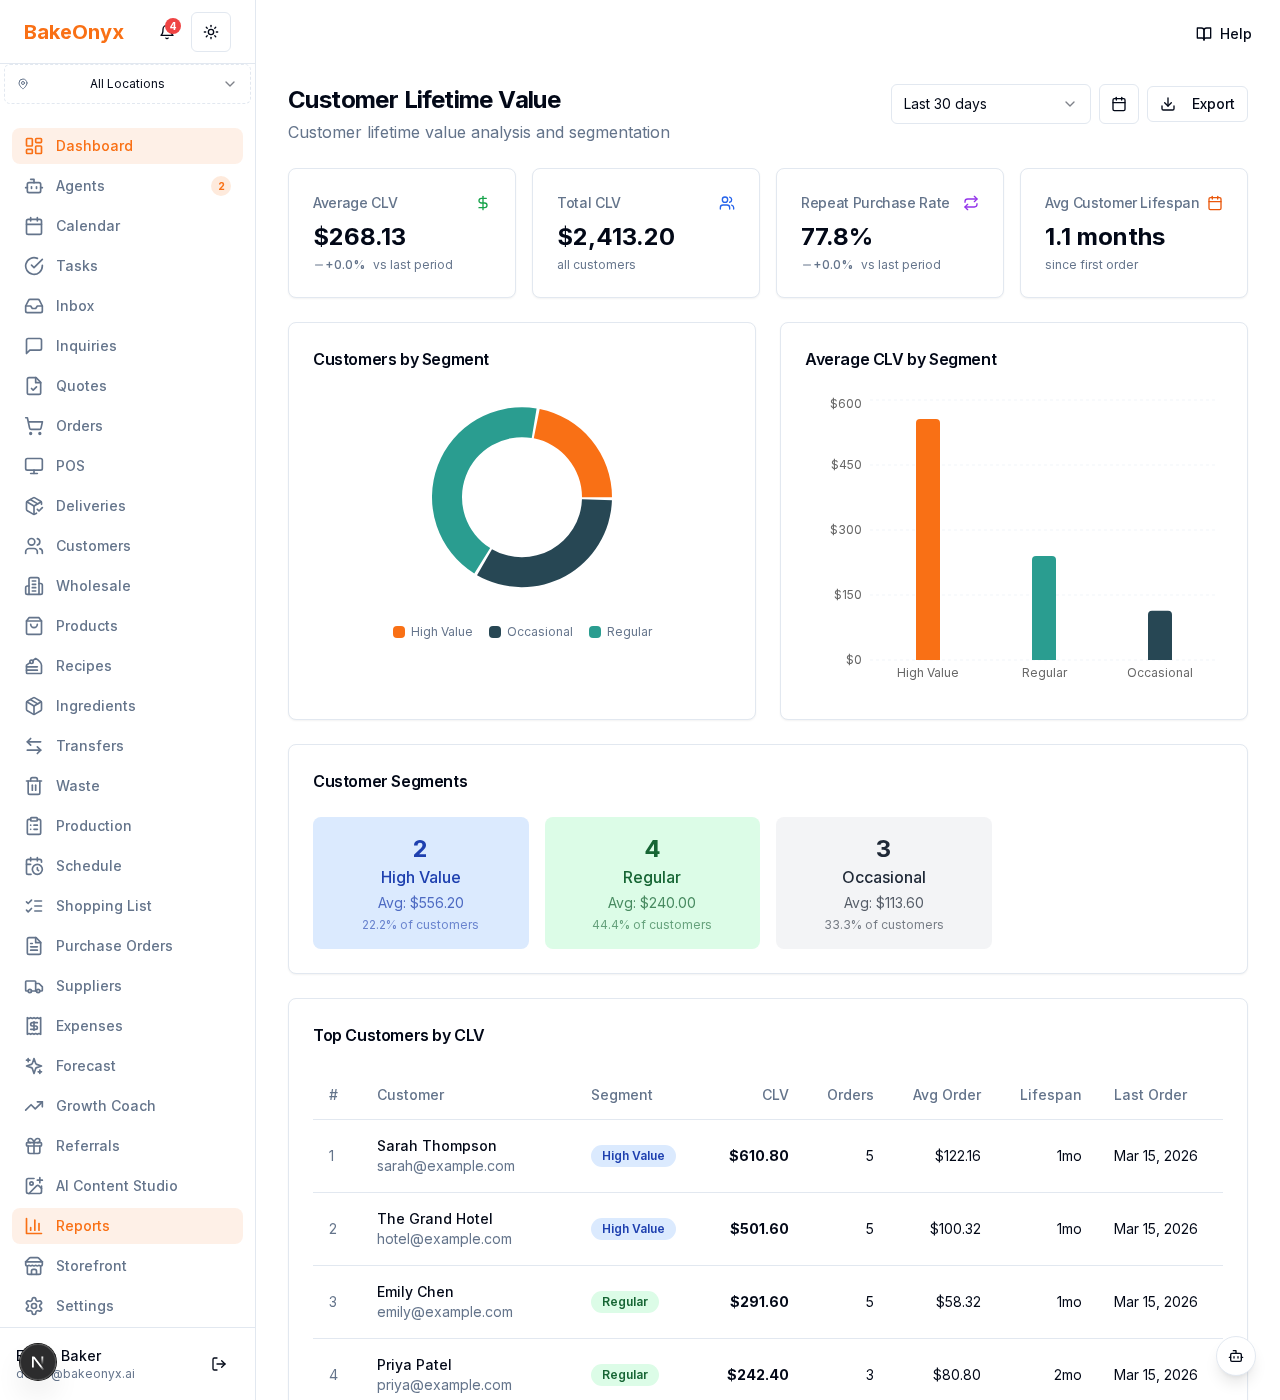Viewport: 1280px width, 1400px height.
Task: Click the Agents robot icon
Action: pos(34,186)
